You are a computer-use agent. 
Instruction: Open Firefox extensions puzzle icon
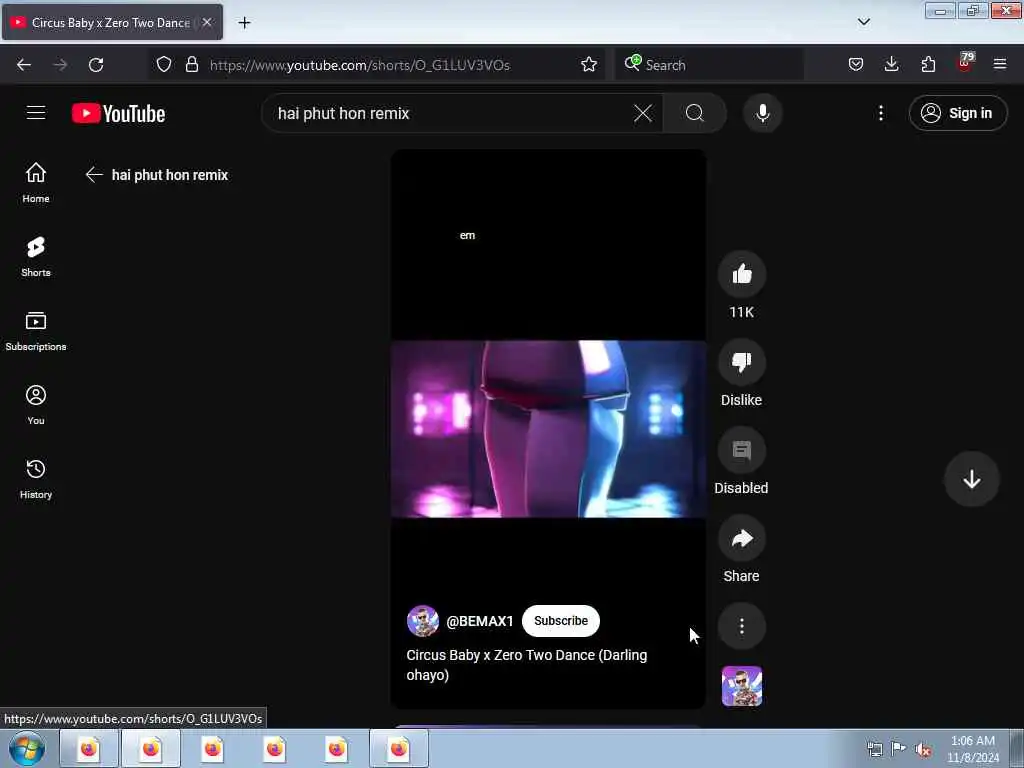[x=928, y=64]
